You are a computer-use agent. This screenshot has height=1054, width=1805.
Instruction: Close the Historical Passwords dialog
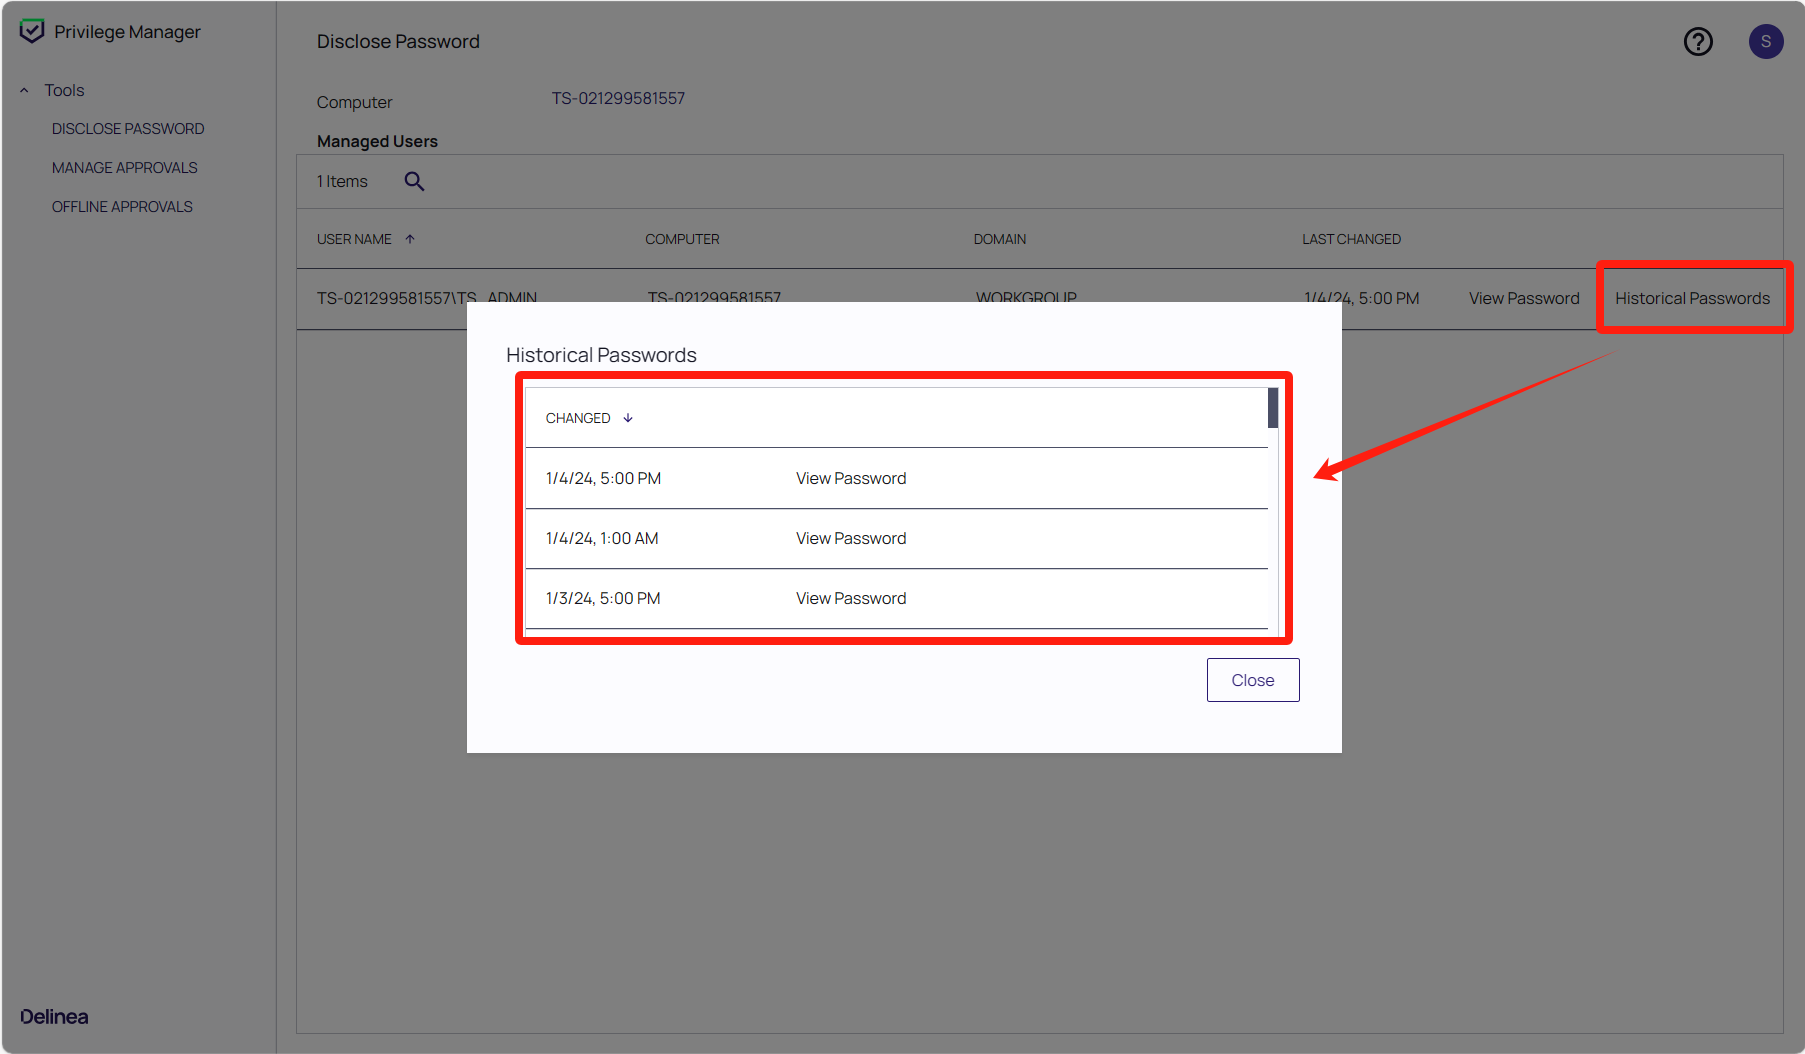pyautogui.click(x=1252, y=680)
